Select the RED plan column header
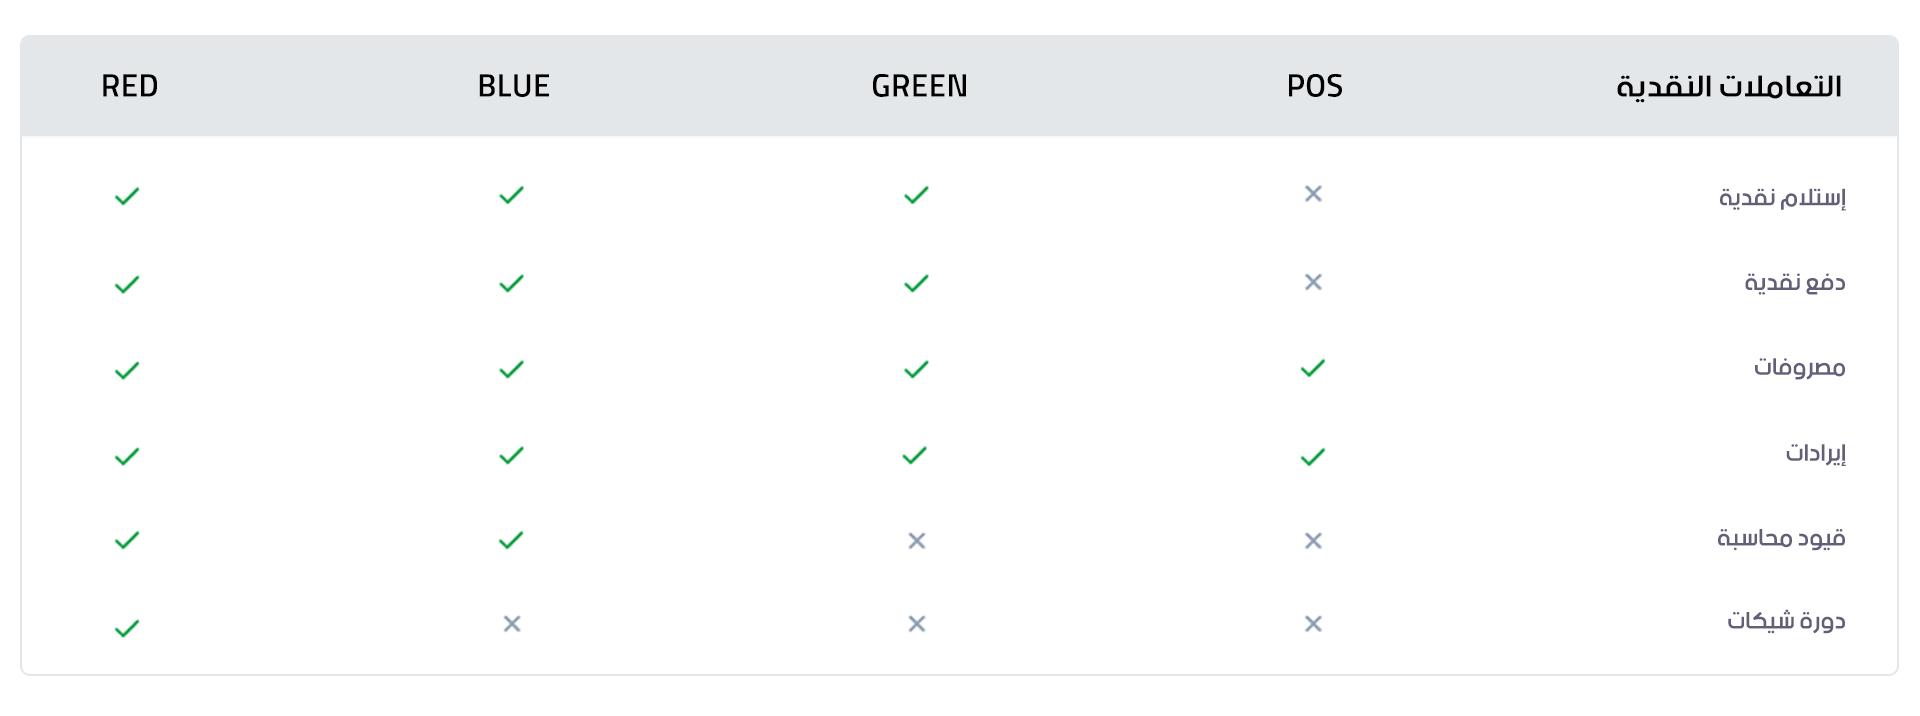1920x716 pixels. pos(130,87)
